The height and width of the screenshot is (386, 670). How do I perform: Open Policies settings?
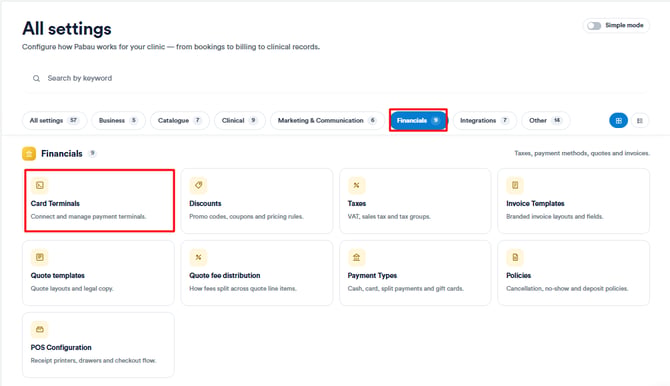(x=573, y=273)
